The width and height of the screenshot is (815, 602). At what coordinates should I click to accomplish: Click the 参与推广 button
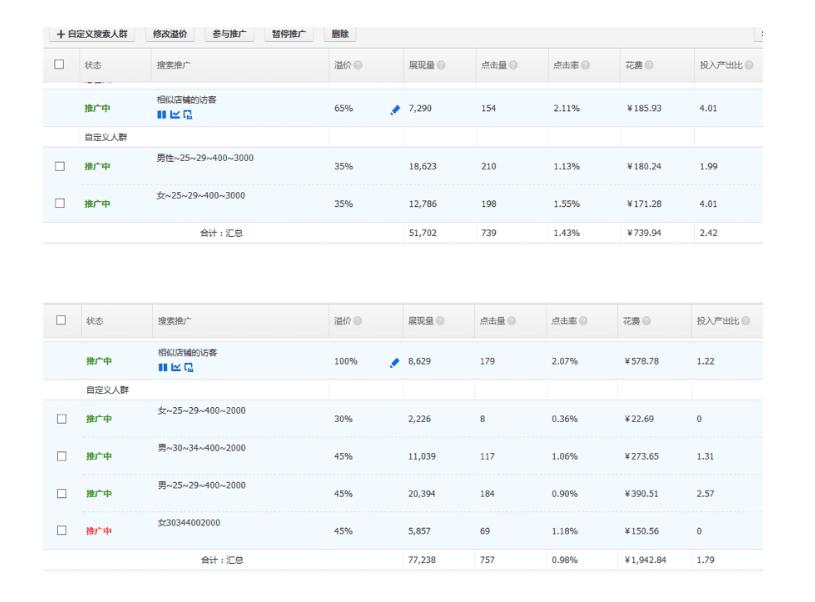(x=229, y=34)
